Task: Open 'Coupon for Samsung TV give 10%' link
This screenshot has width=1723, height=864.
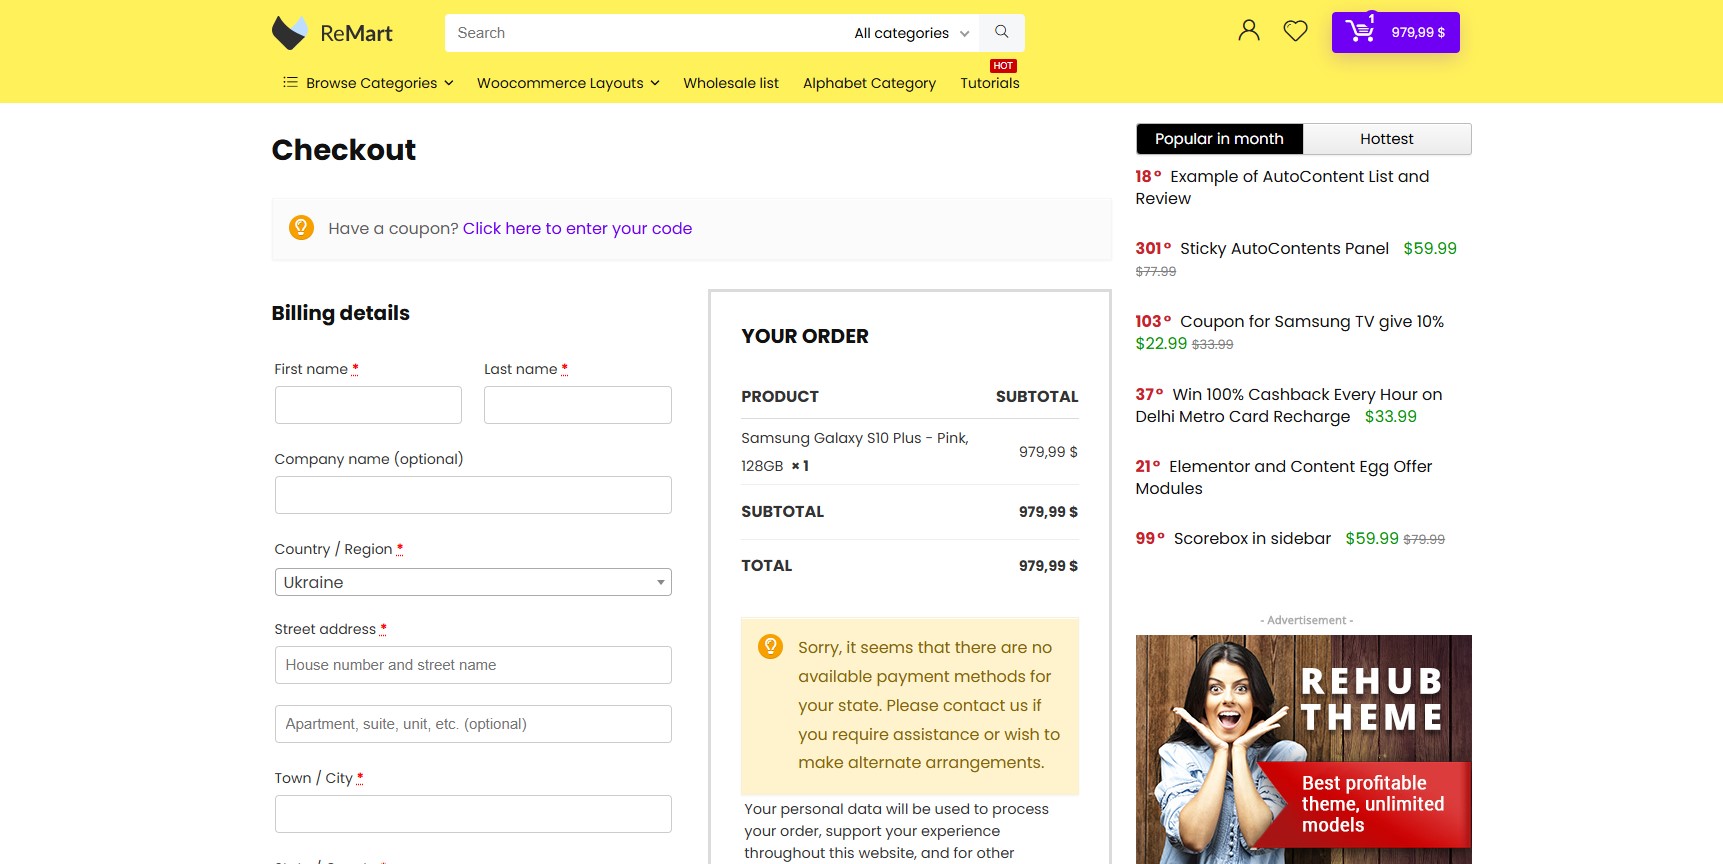Action: (x=1312, y=321)
